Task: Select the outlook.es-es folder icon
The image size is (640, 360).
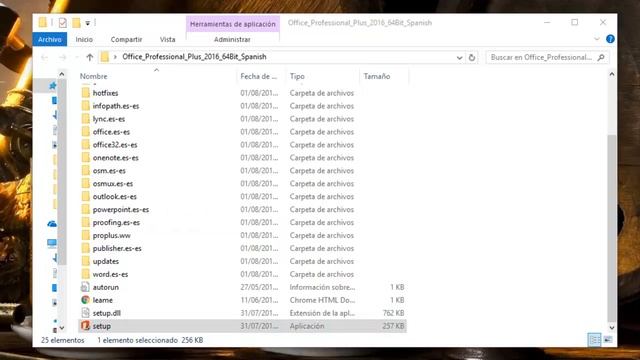Action: pos(85,196)
